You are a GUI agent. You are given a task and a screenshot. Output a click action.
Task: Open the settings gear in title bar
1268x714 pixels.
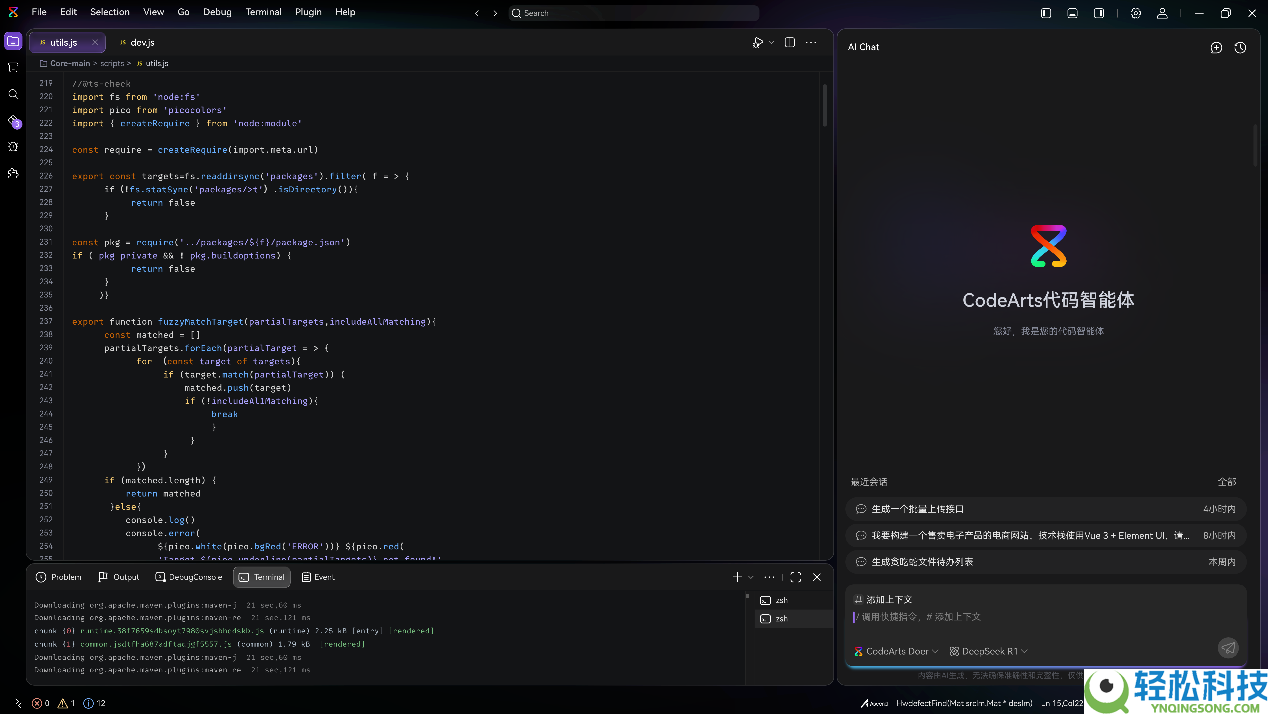(x=1136, y=13)
